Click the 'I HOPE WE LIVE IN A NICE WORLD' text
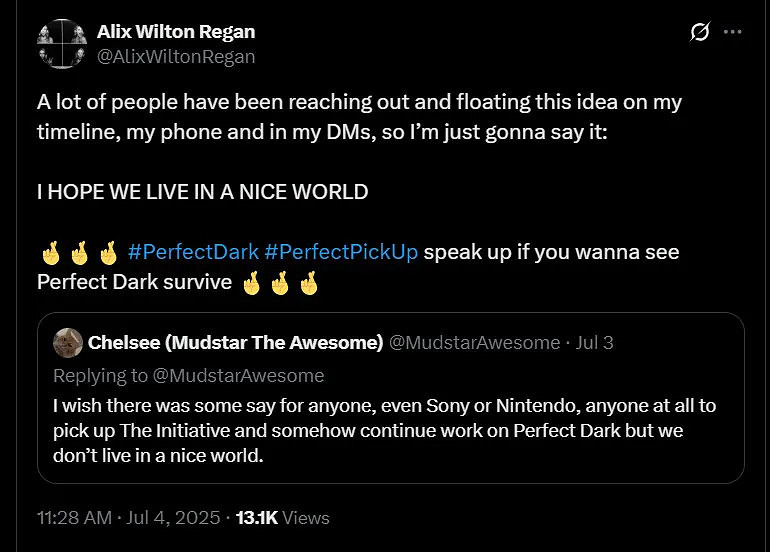770x552 pixels. [x=203, y=192]
